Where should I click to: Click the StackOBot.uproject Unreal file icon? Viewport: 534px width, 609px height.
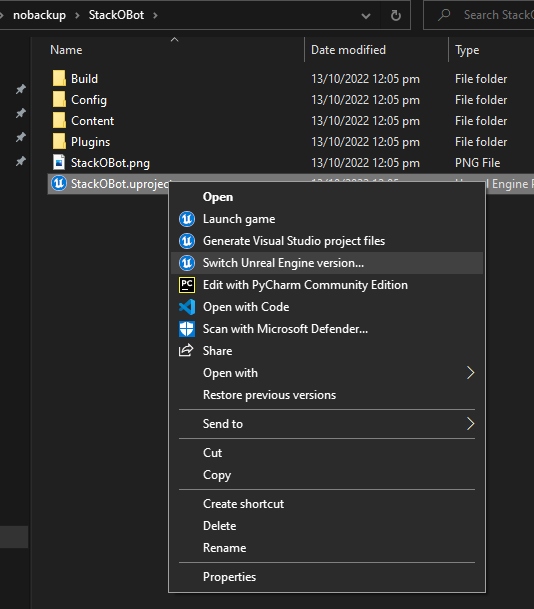[59, 183]
